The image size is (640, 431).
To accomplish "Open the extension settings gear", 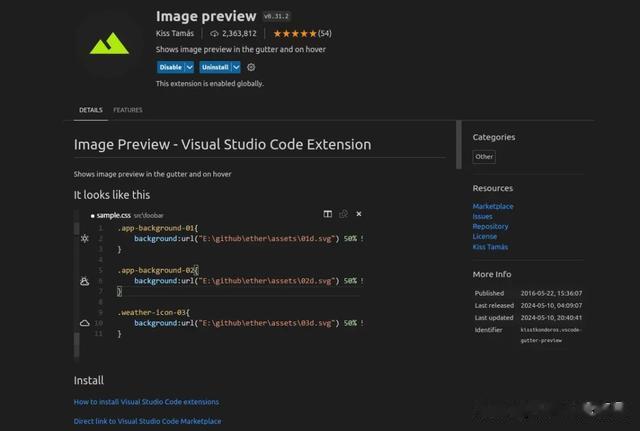I will pos(251,67).
